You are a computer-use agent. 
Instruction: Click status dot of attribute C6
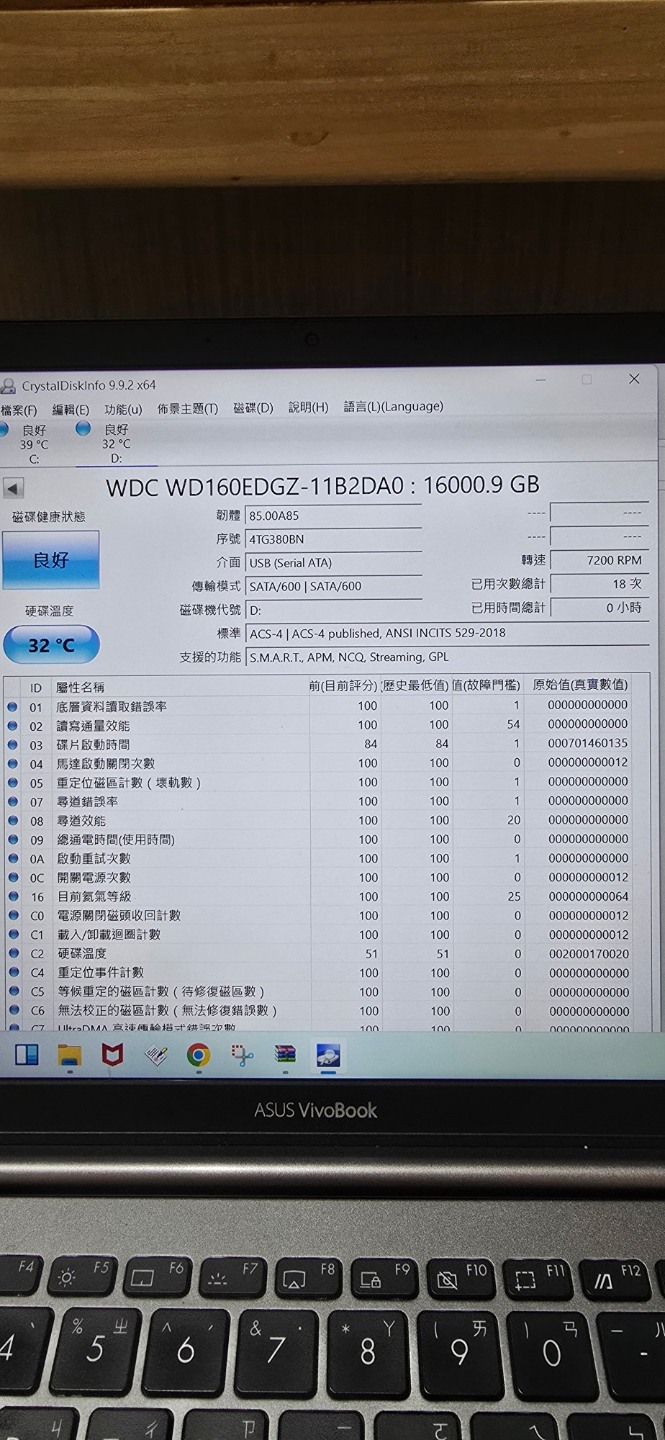click(13, 1010)
